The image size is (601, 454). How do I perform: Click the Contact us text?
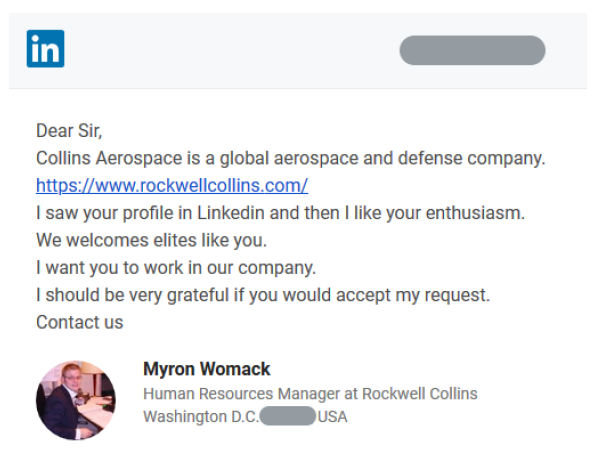[x=80, y=322]
